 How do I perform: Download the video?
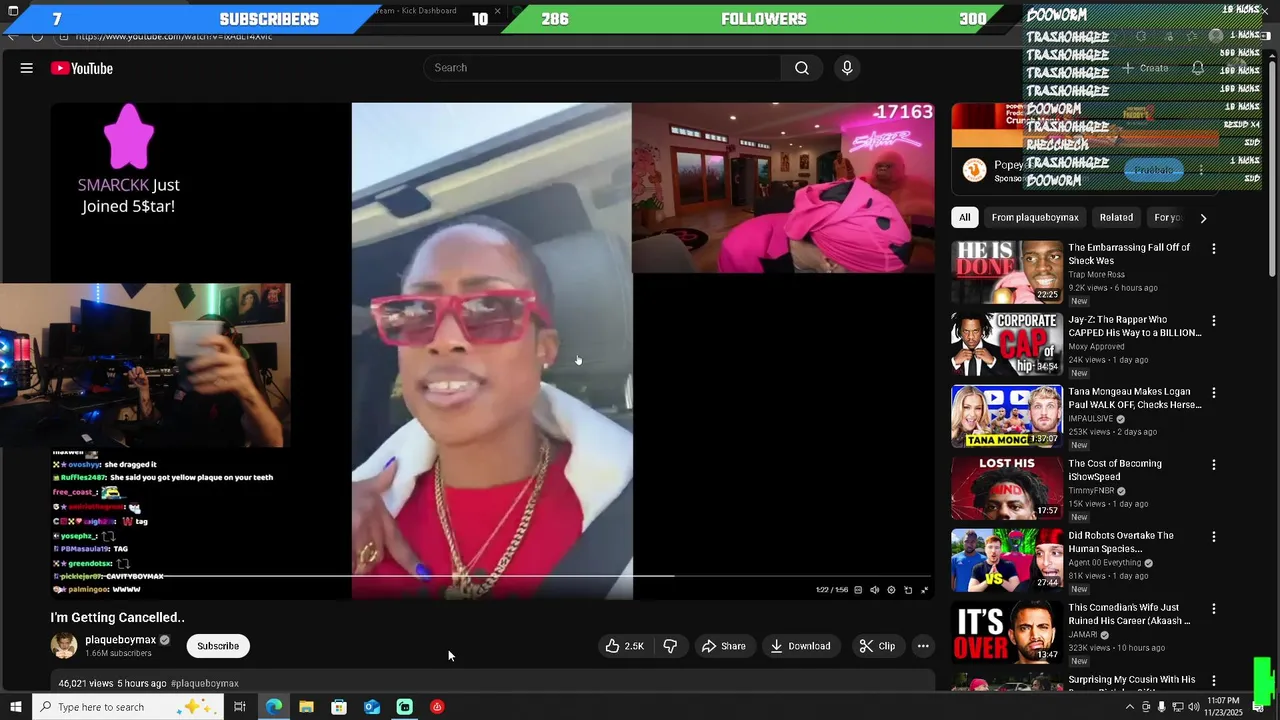coord(800,646)
